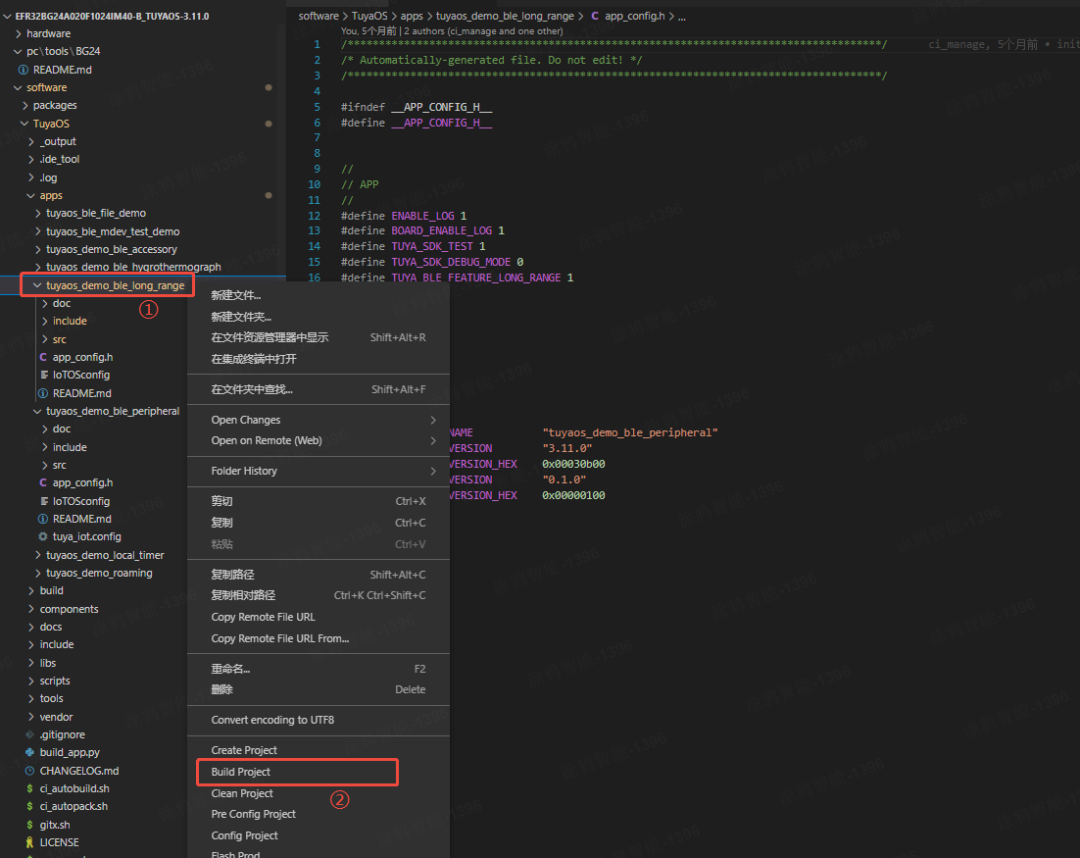Select Create Project in context menu

(x=244, y=750)
